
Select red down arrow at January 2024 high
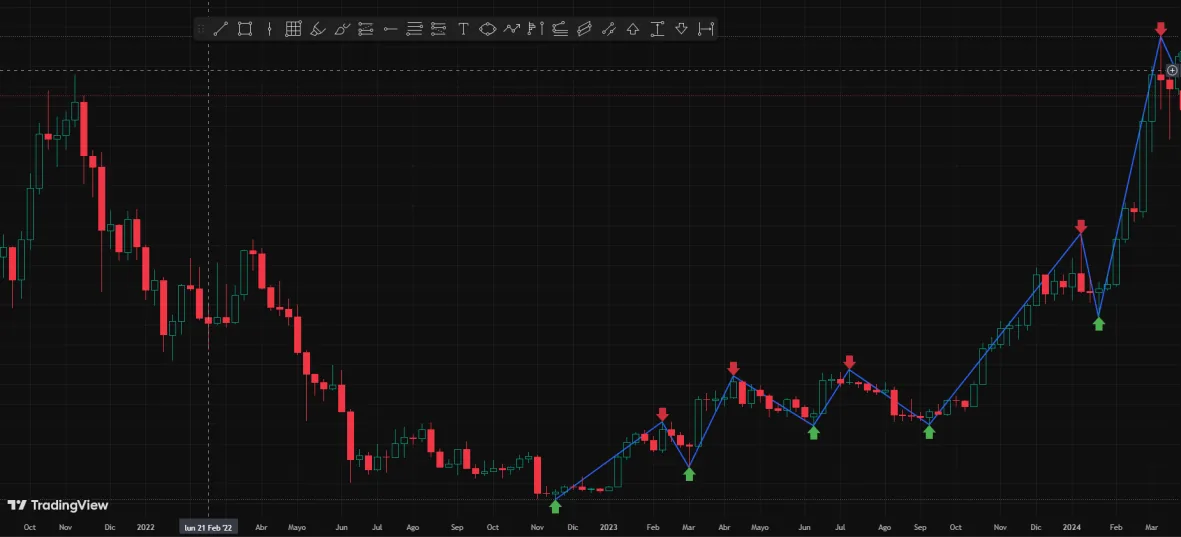tap(1081, 226)
